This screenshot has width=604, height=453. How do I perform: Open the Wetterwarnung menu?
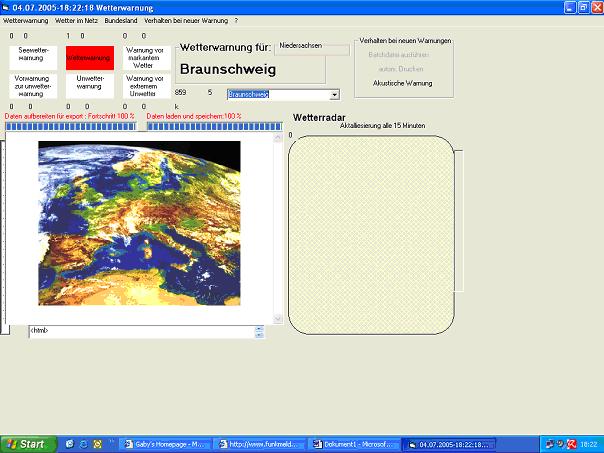coord(25,20)
